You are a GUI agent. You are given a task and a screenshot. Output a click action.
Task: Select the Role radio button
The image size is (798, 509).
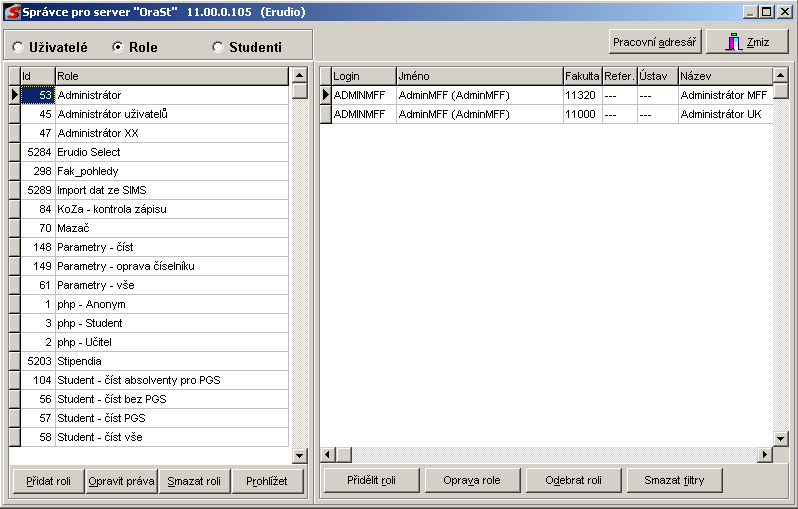(118, 47)
